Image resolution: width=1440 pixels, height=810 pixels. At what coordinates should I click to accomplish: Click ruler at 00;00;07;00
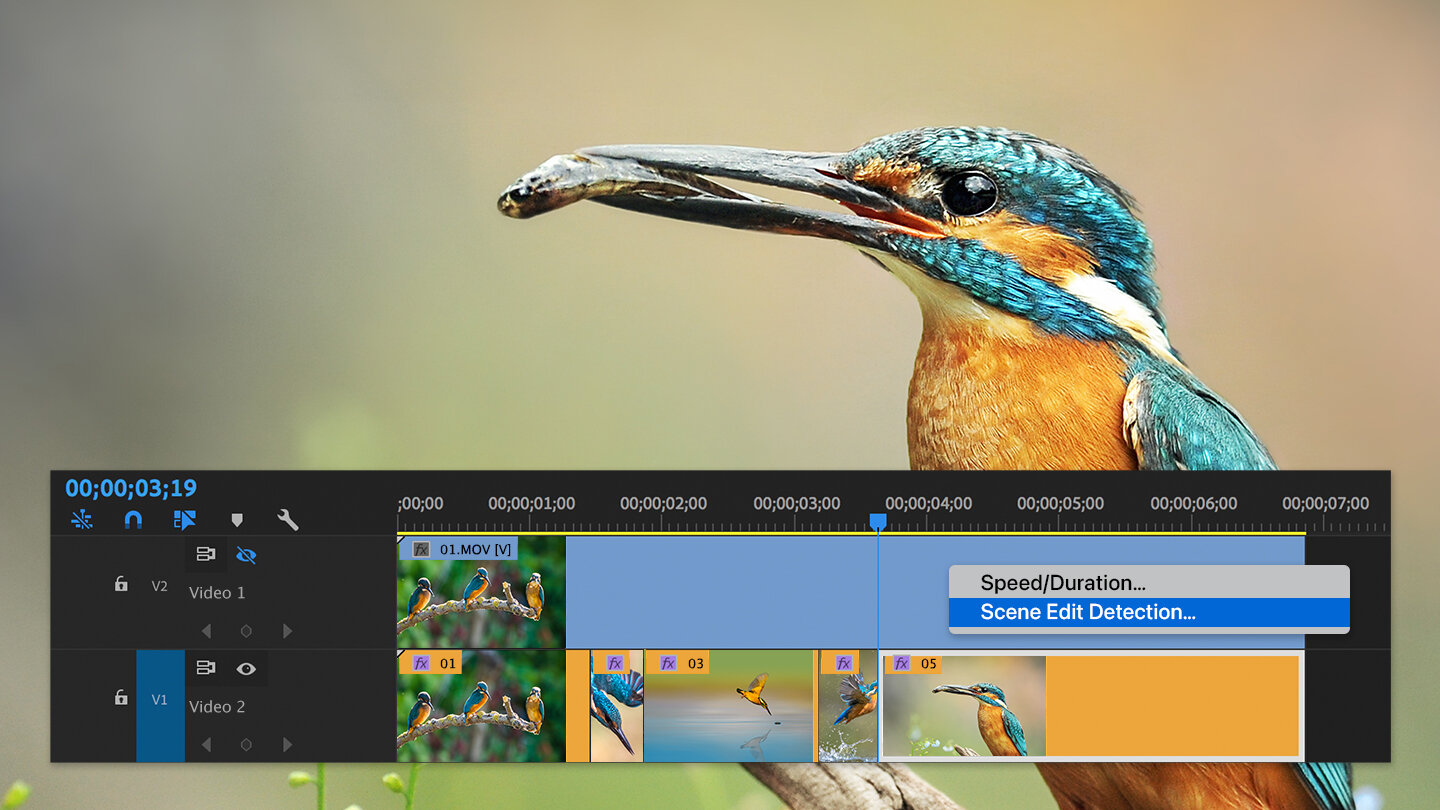[x=1325, y=504]
